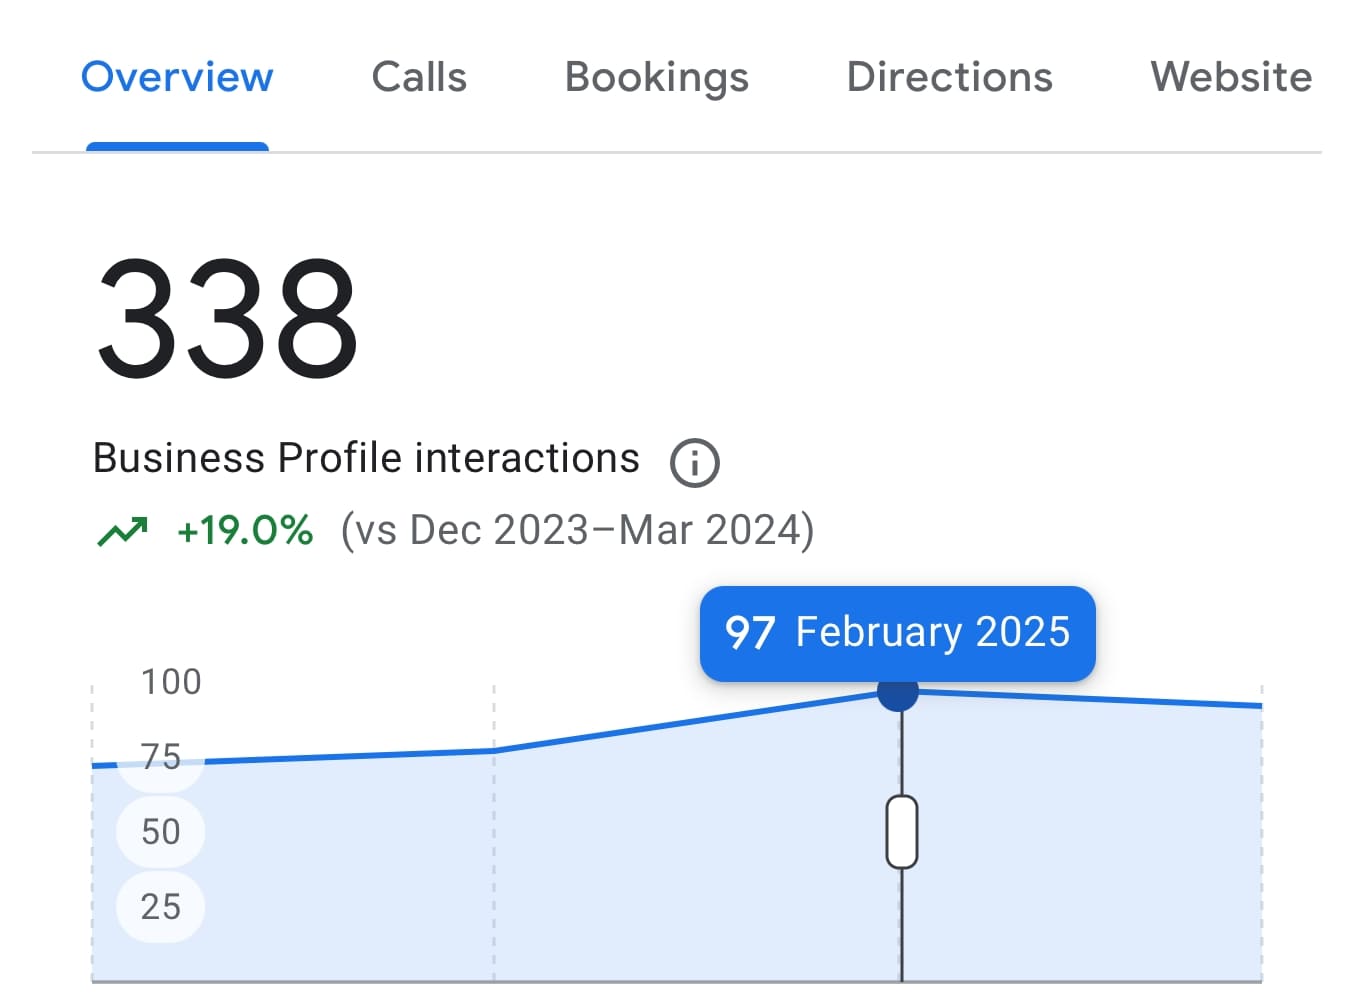Click the 75 y-axis label
This screenshot has width=1354, height=1000.
(161, 757)
